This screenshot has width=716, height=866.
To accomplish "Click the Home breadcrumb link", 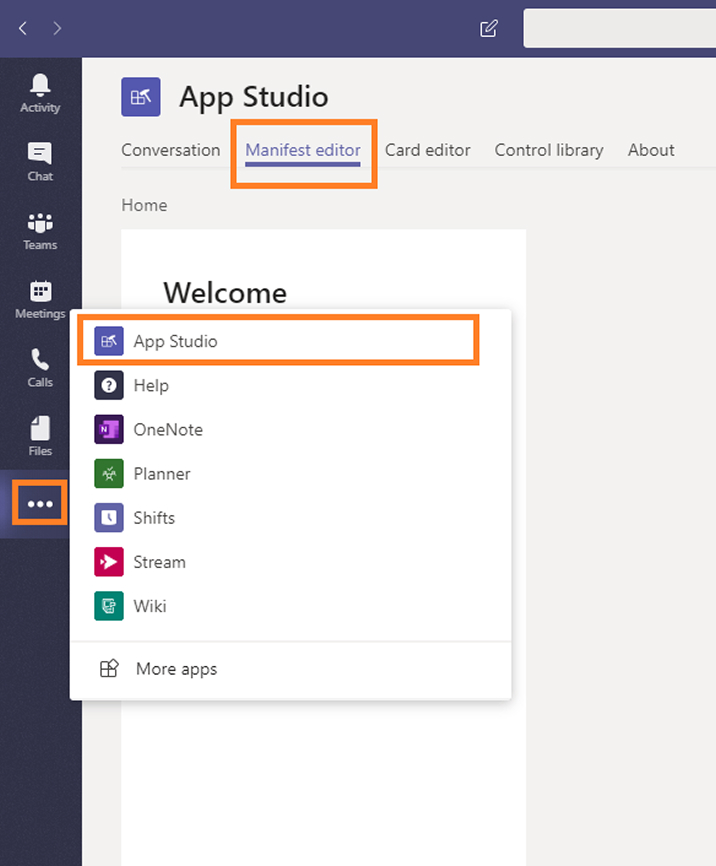I will (144, 205).
